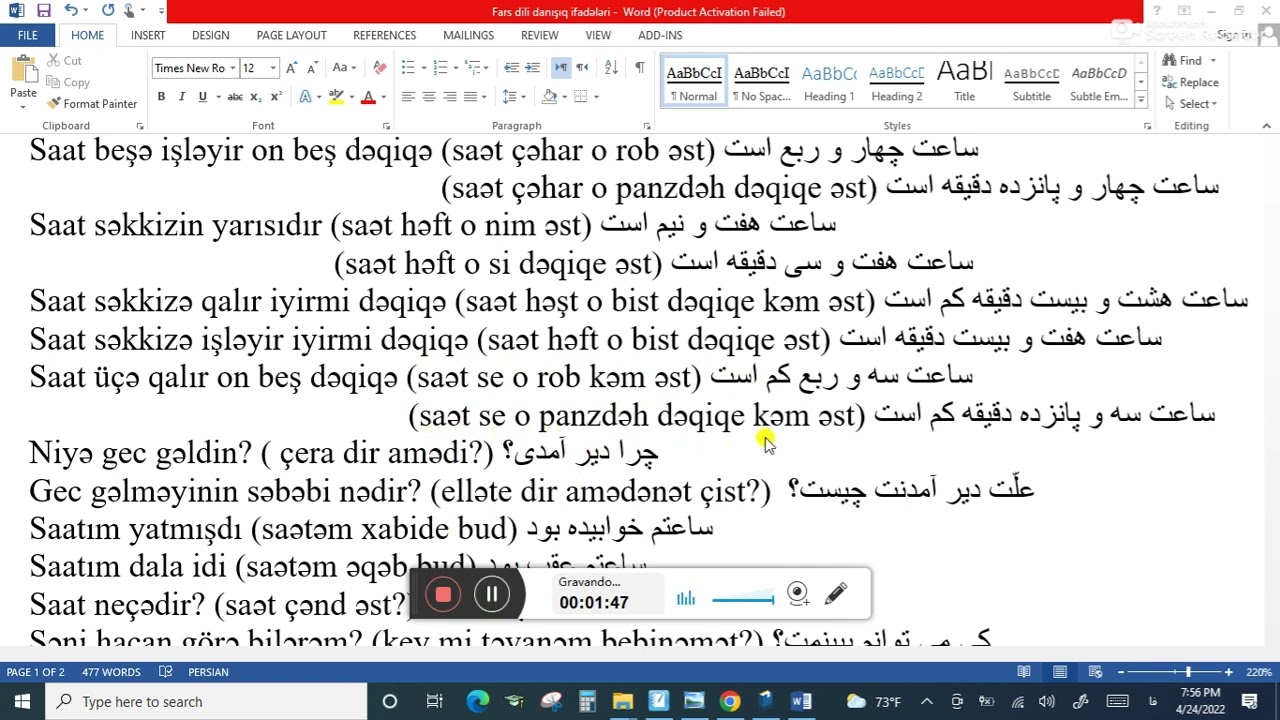Screen dimensions: 1280x720
Task: Toggle Underline formatting
Action: [203, 97]
